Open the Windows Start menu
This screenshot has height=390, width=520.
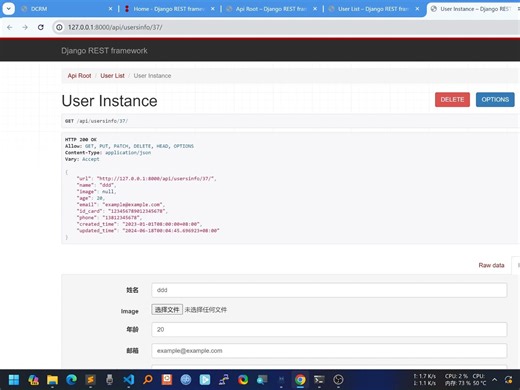pyautogui.click(x=14, y=380)
